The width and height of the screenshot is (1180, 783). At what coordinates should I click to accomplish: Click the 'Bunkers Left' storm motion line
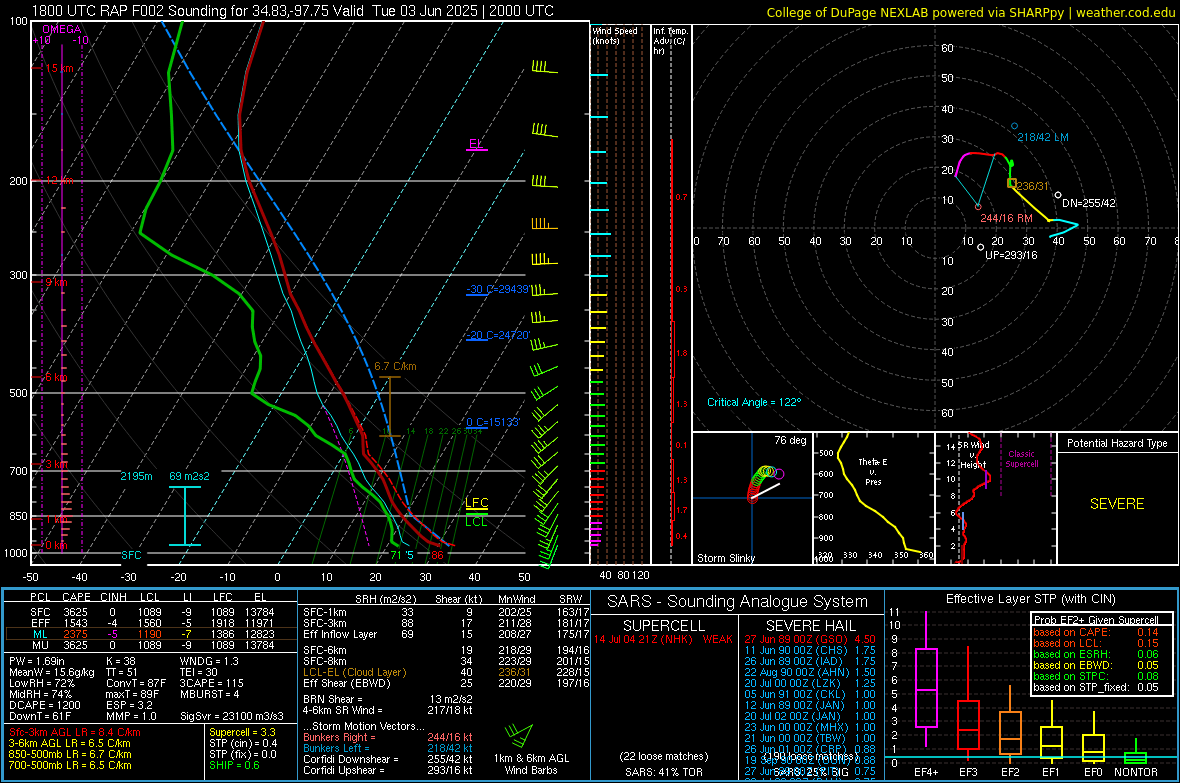[x=388, y=748]
